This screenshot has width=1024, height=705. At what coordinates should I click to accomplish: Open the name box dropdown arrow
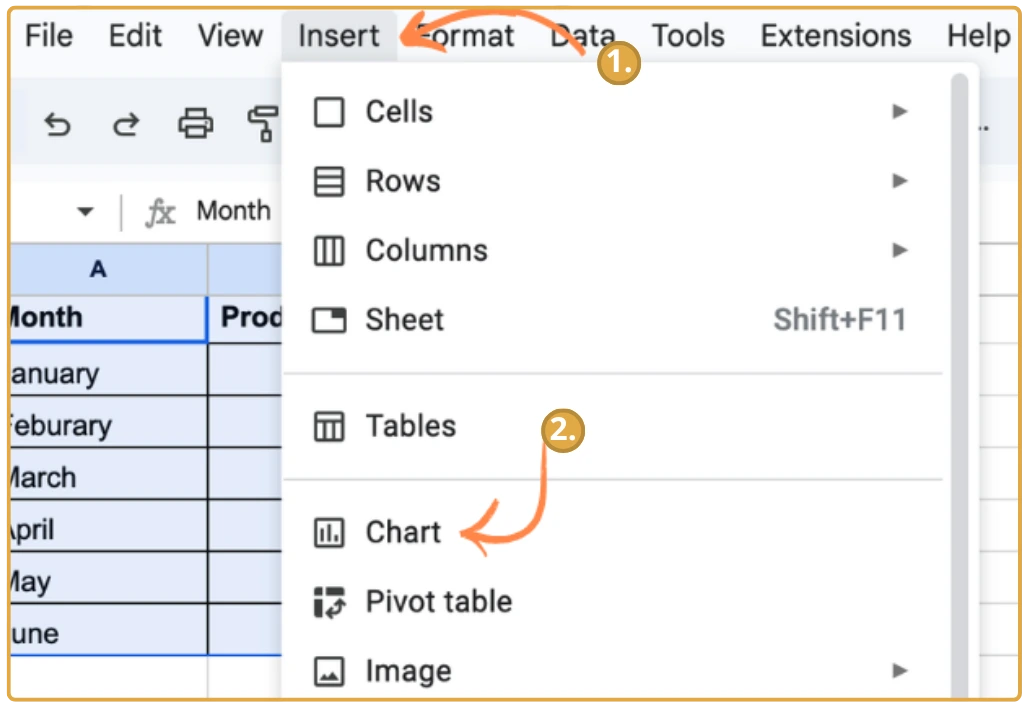(x=85, y=212)
